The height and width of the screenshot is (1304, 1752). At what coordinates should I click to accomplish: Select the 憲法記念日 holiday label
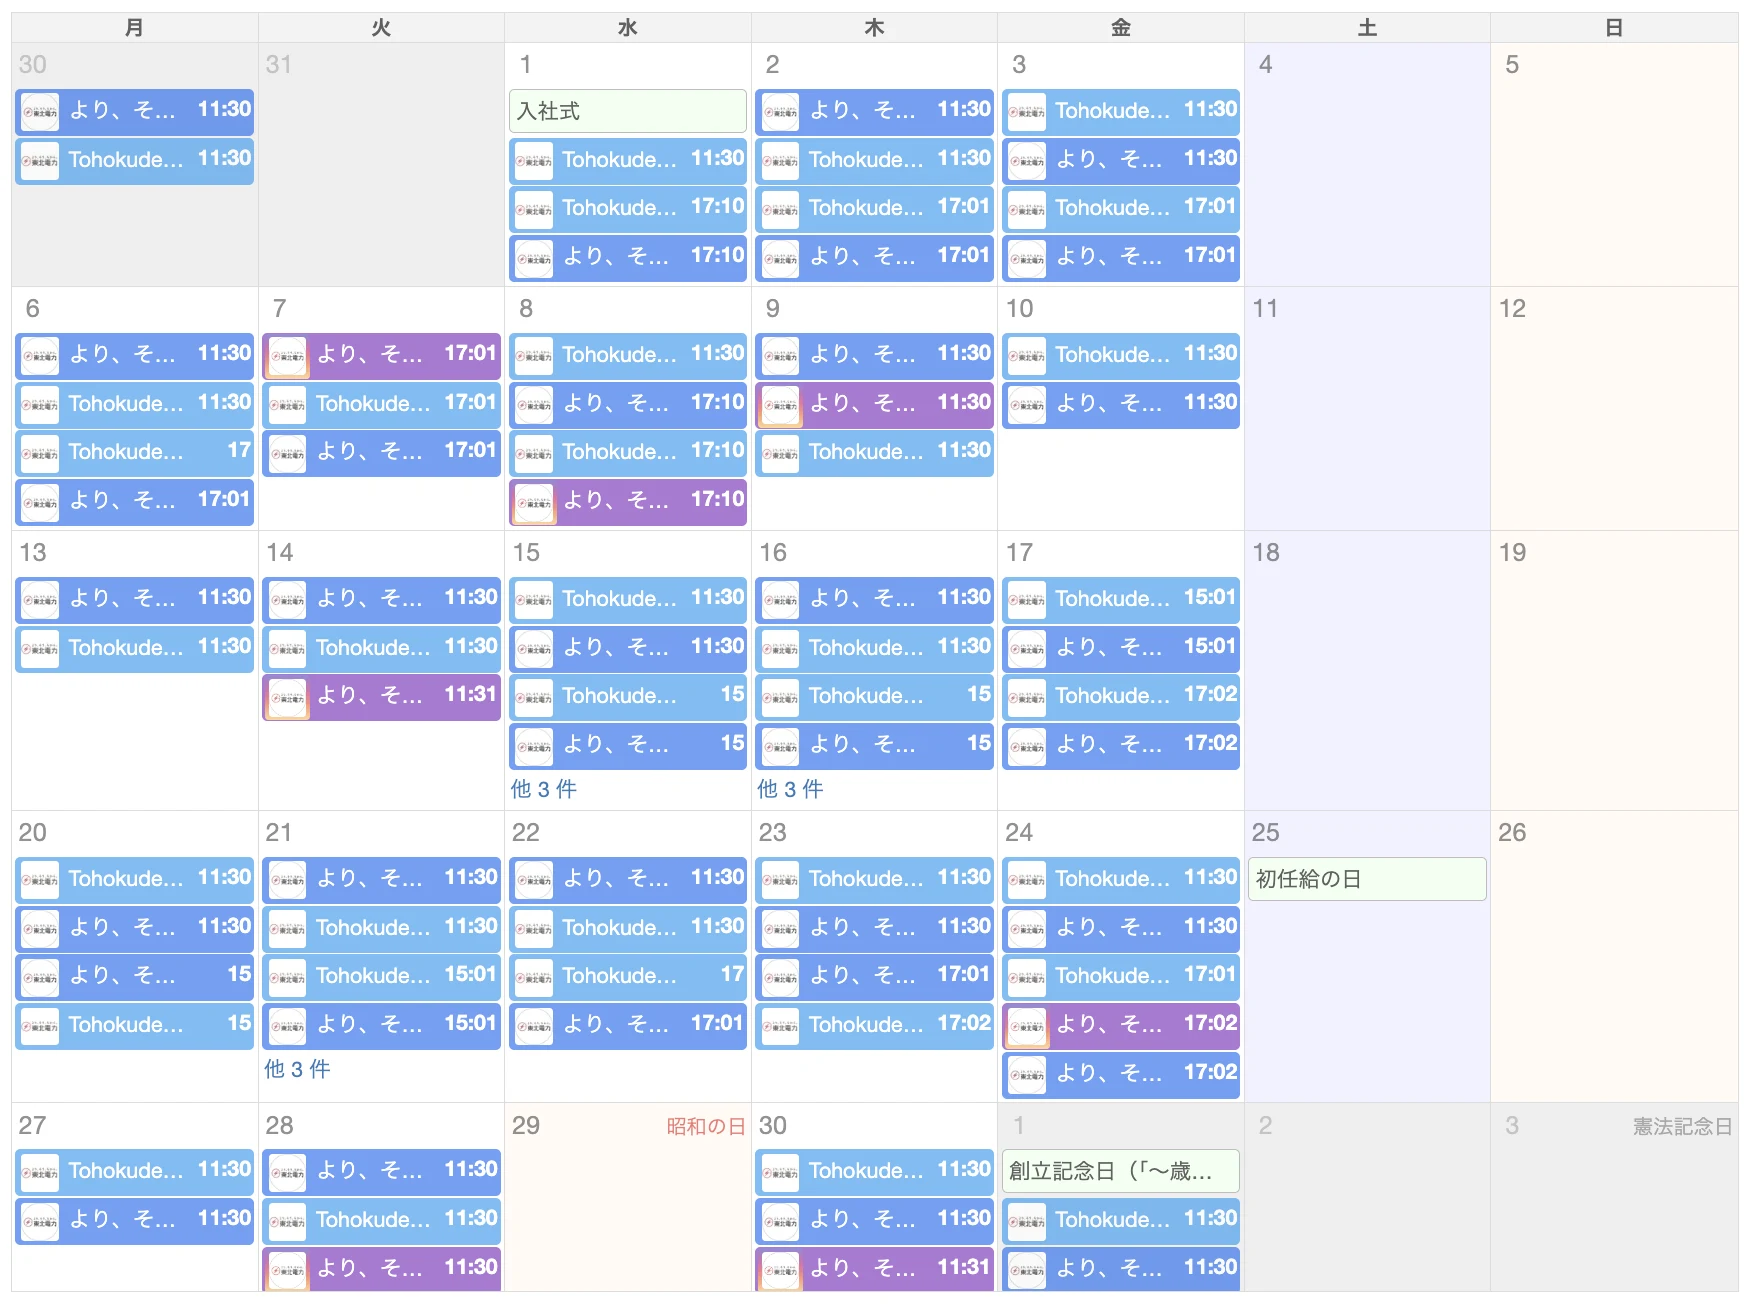1683,1126
